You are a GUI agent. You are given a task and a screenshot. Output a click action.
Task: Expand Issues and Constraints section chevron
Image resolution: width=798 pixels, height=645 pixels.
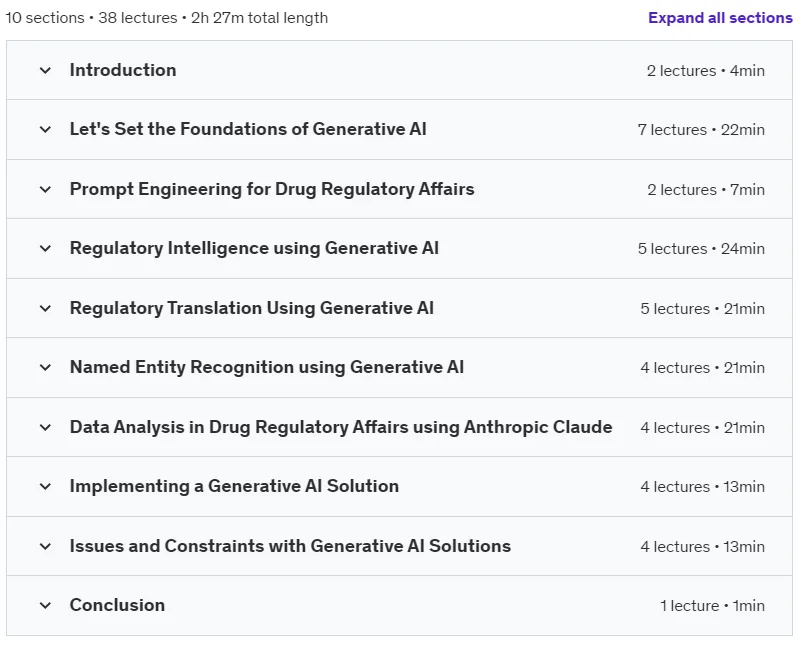coord(45,547)
